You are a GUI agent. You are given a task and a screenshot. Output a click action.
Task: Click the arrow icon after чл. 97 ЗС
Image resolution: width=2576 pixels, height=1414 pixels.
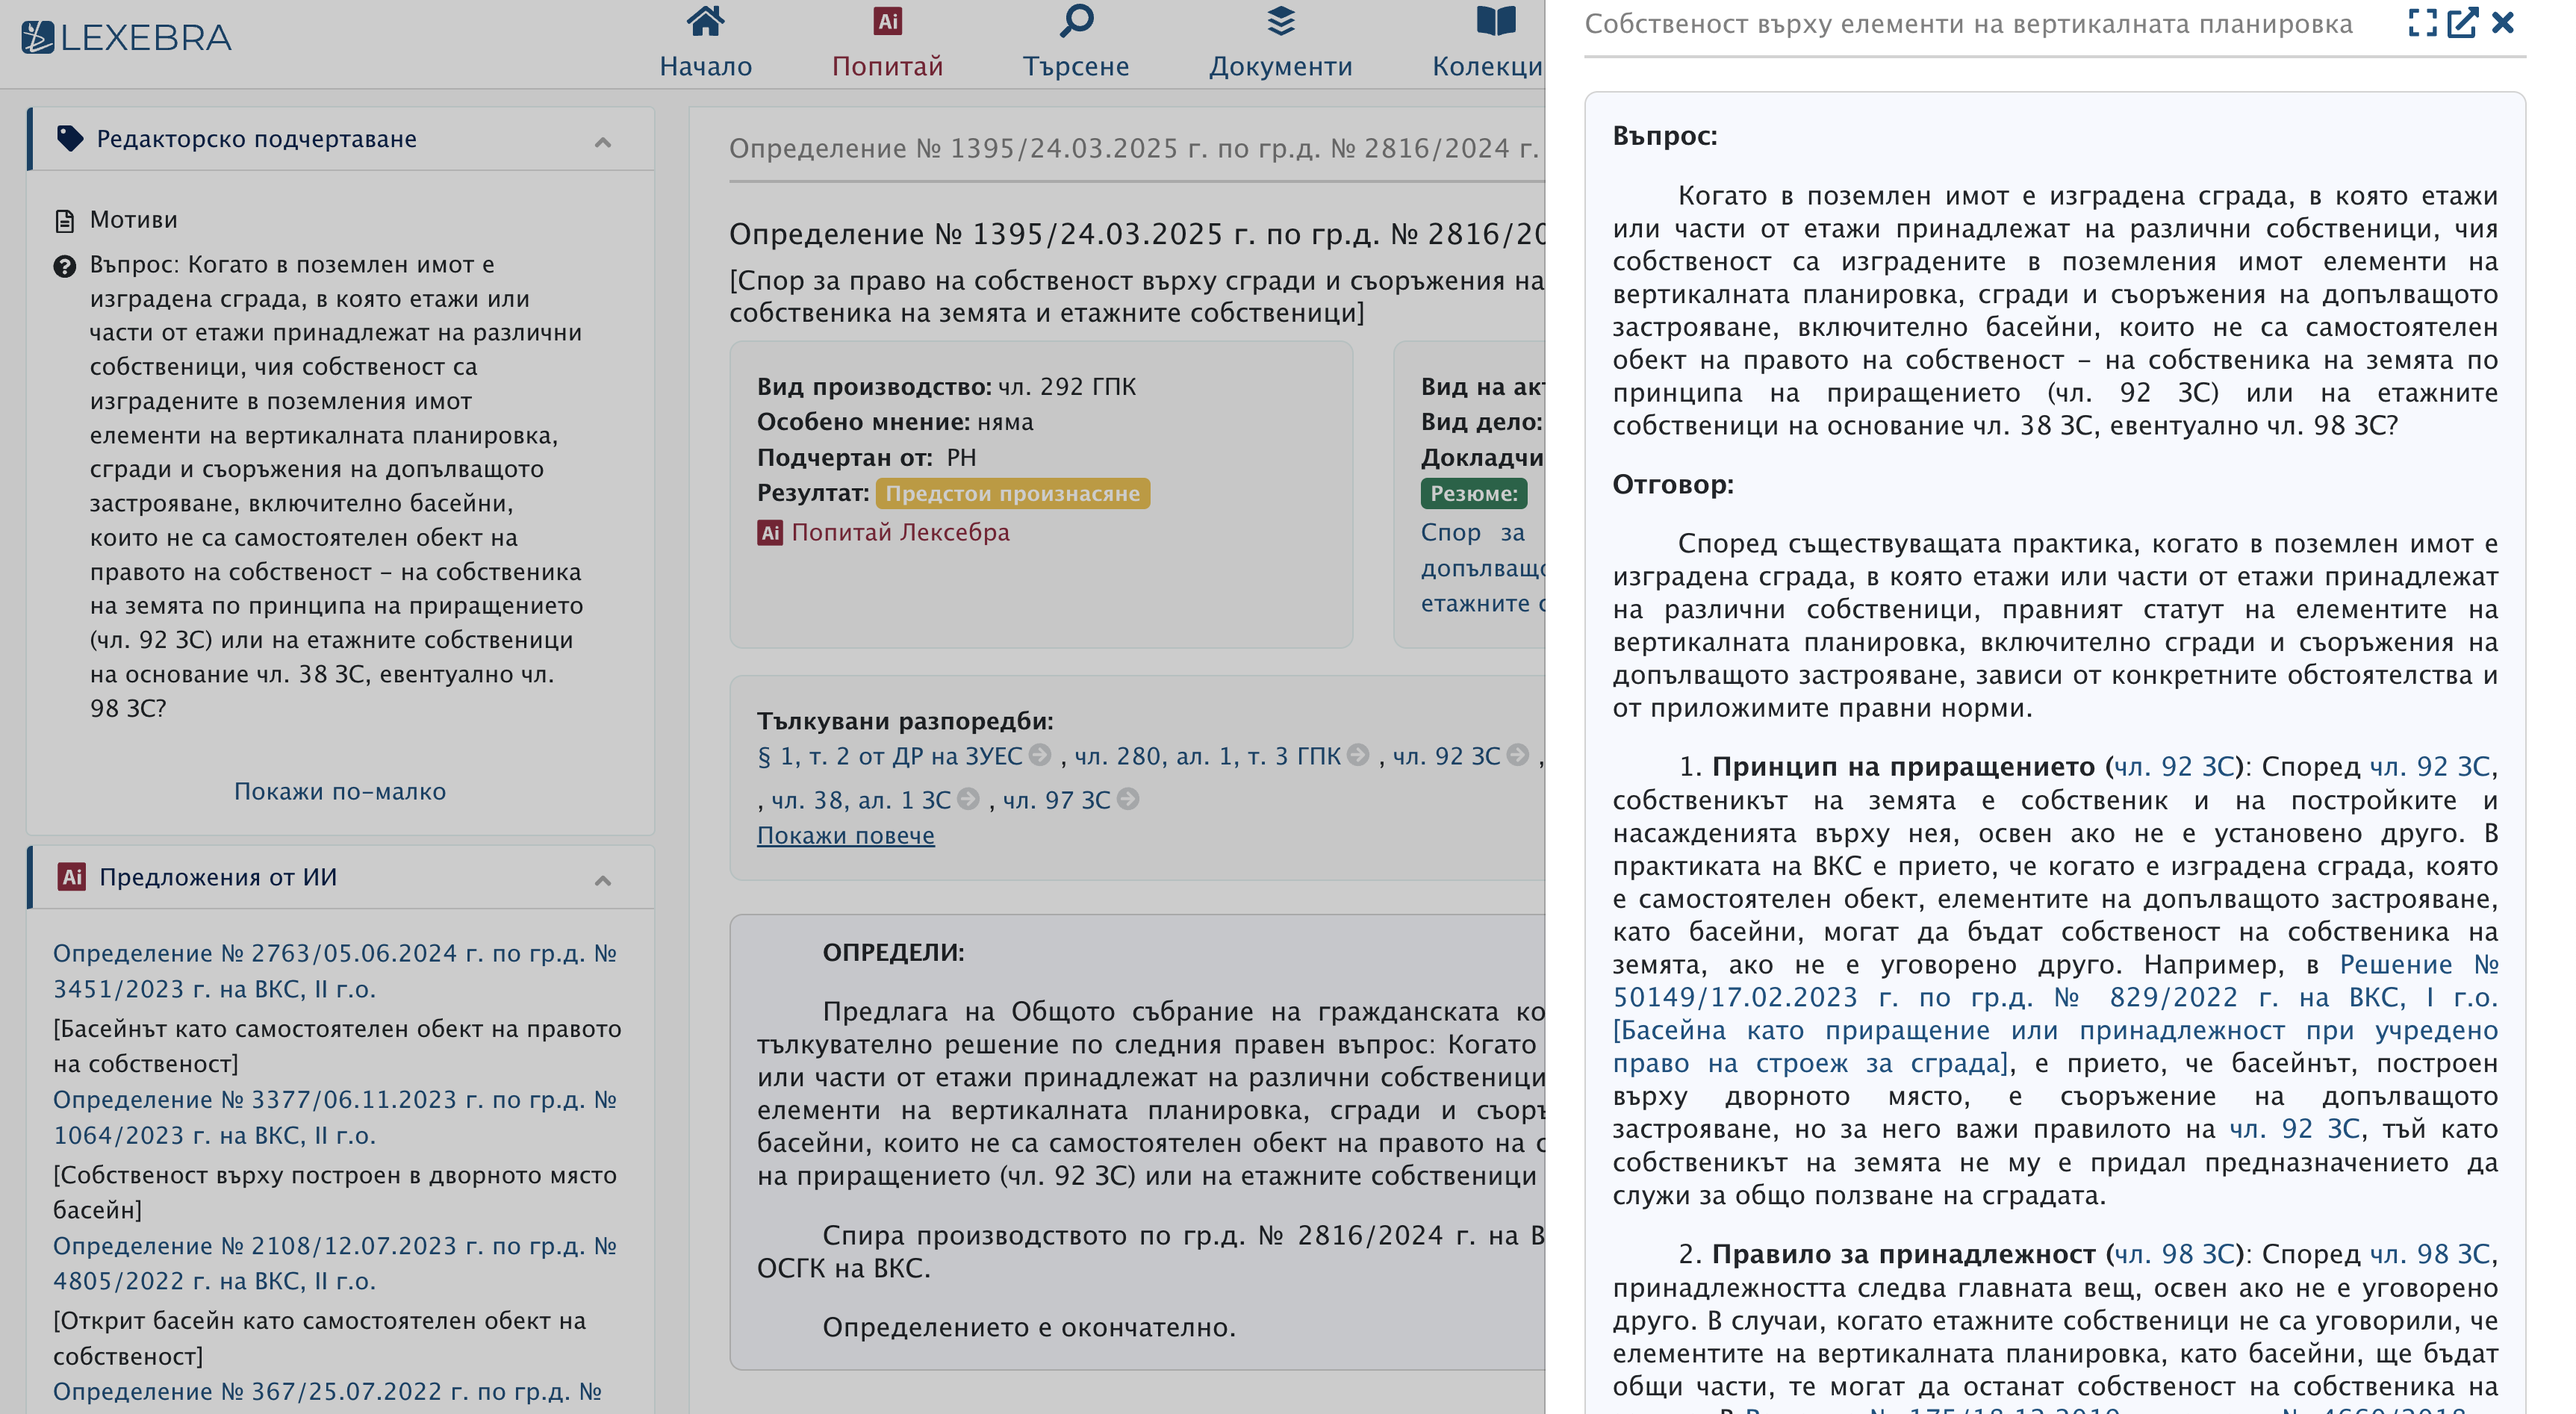[1127, 799]
